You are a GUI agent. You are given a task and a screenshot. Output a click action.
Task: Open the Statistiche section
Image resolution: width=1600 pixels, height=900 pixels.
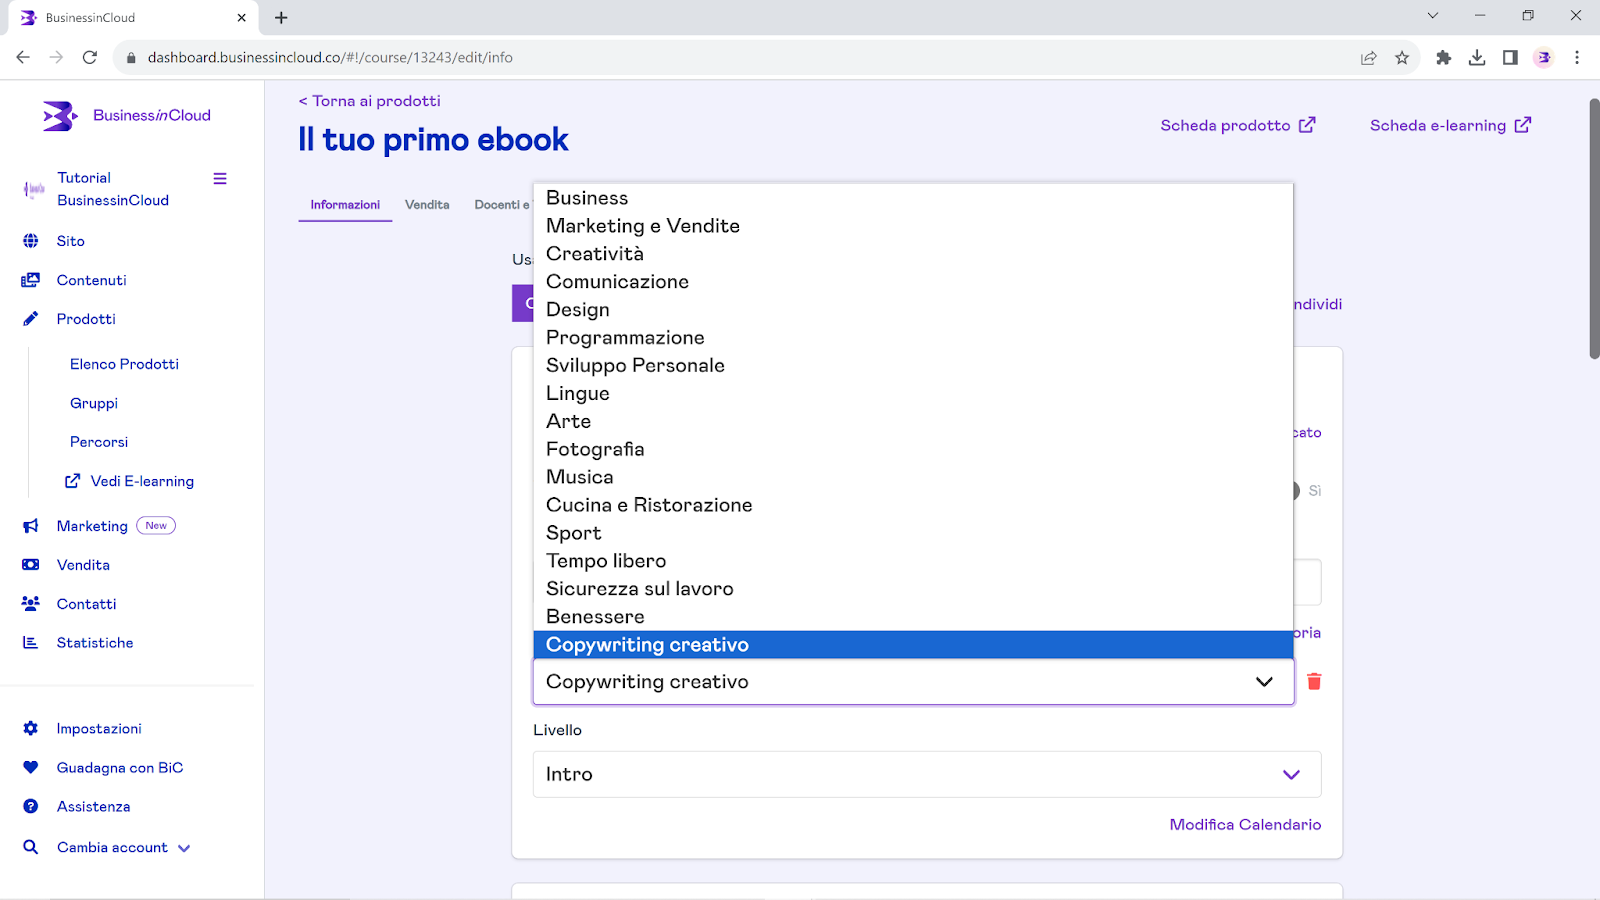click(x=94, y=643)
